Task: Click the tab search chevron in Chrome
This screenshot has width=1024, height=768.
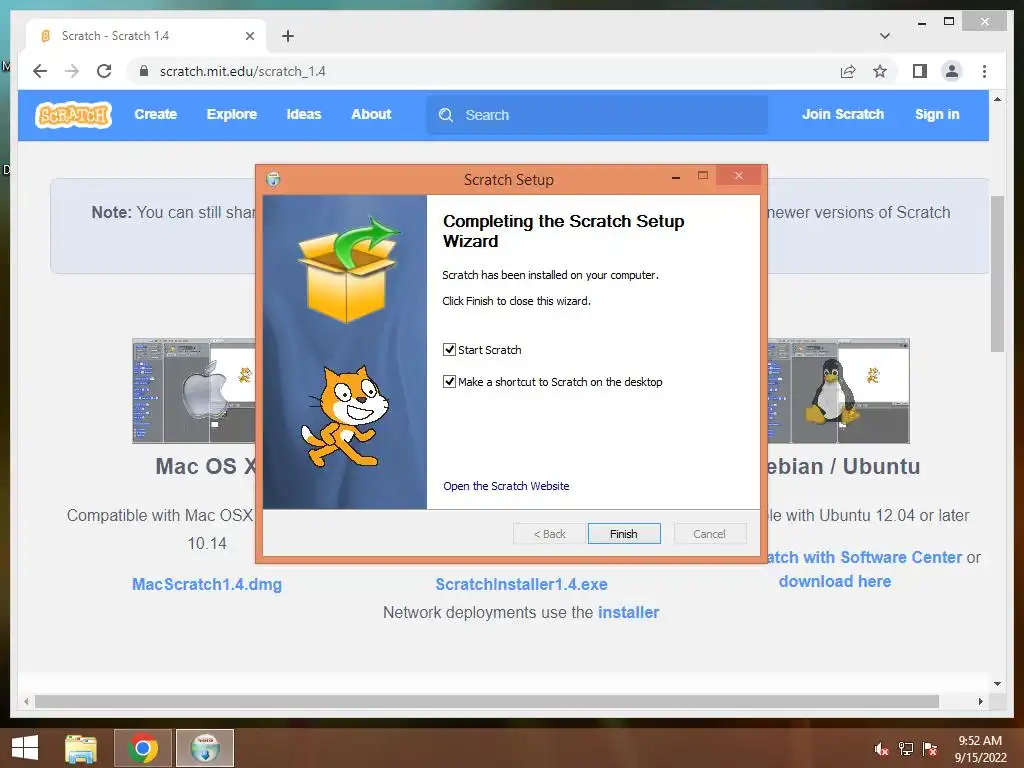Action: click(884, 36)
